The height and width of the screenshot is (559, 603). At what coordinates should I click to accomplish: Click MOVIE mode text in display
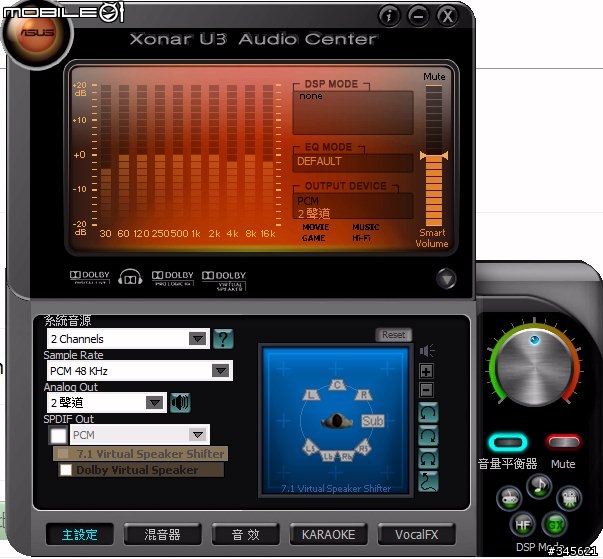click(316, 227)
